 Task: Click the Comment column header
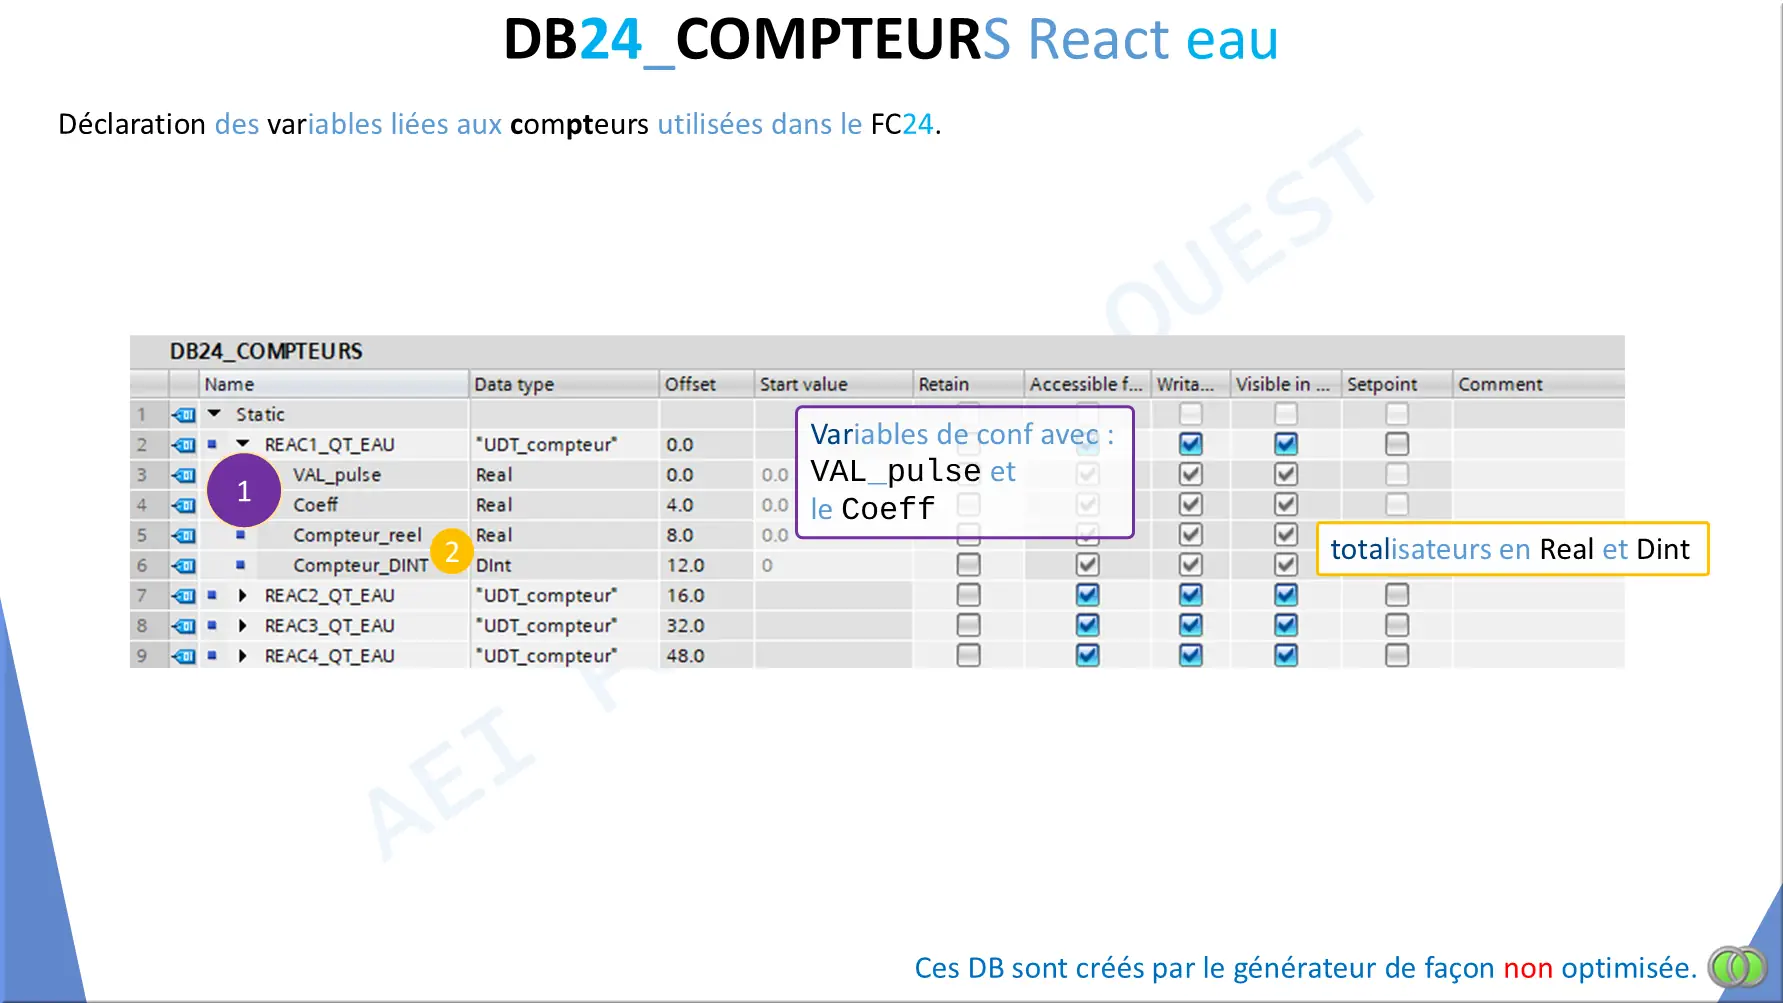[1539, 384]
